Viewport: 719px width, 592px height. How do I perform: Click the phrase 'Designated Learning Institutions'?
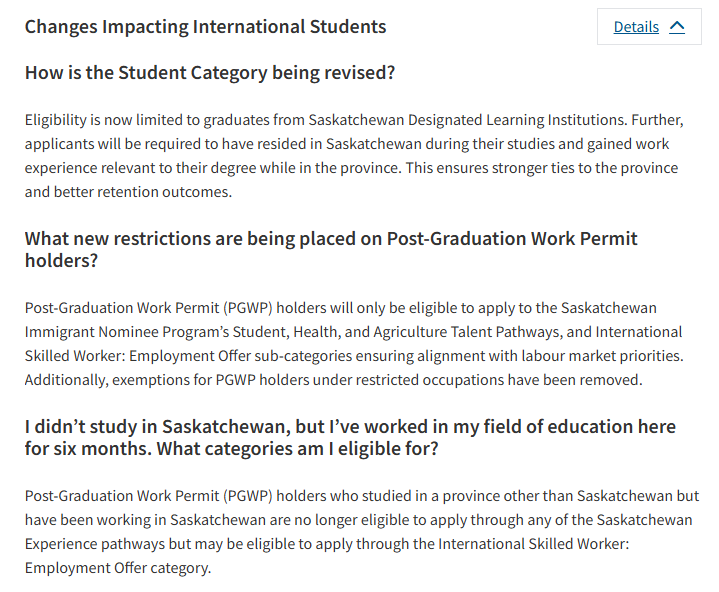pyautogui.click(x=517, y=120)
